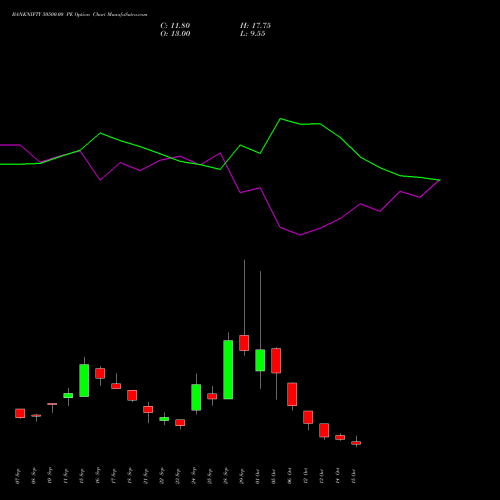This screenshot has width=500, height=500.
Task: Click the '29 Sep' date axis label
Action: [x=242, y=476]
